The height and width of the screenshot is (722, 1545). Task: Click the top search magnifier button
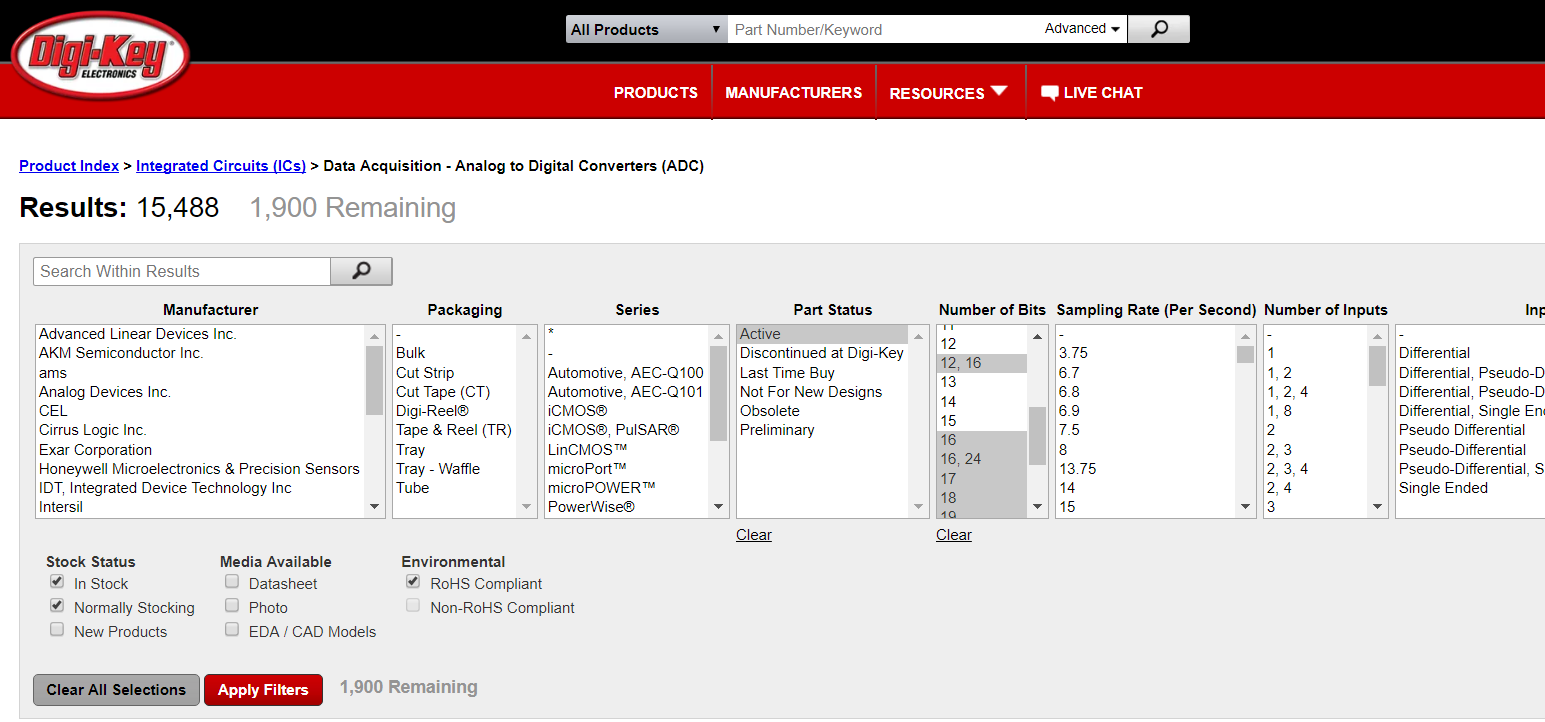pyautogui.click(x=1159, y=29)
